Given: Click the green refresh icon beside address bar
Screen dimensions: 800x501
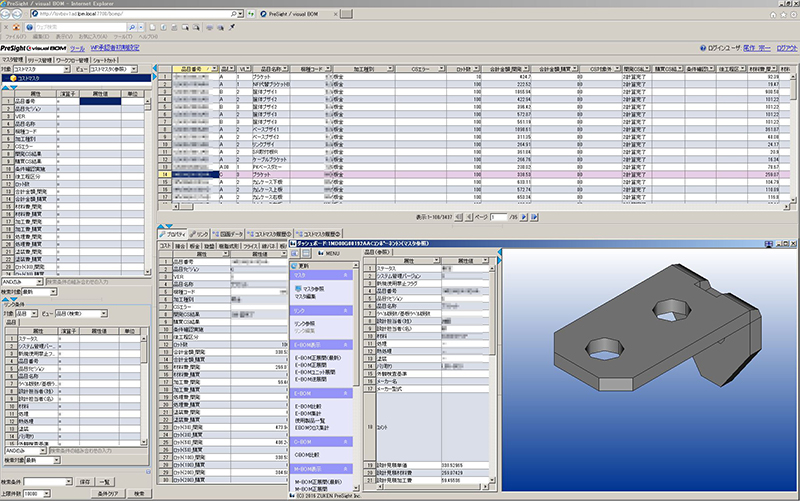Looking at the screenshot, I should coord(251,14).
